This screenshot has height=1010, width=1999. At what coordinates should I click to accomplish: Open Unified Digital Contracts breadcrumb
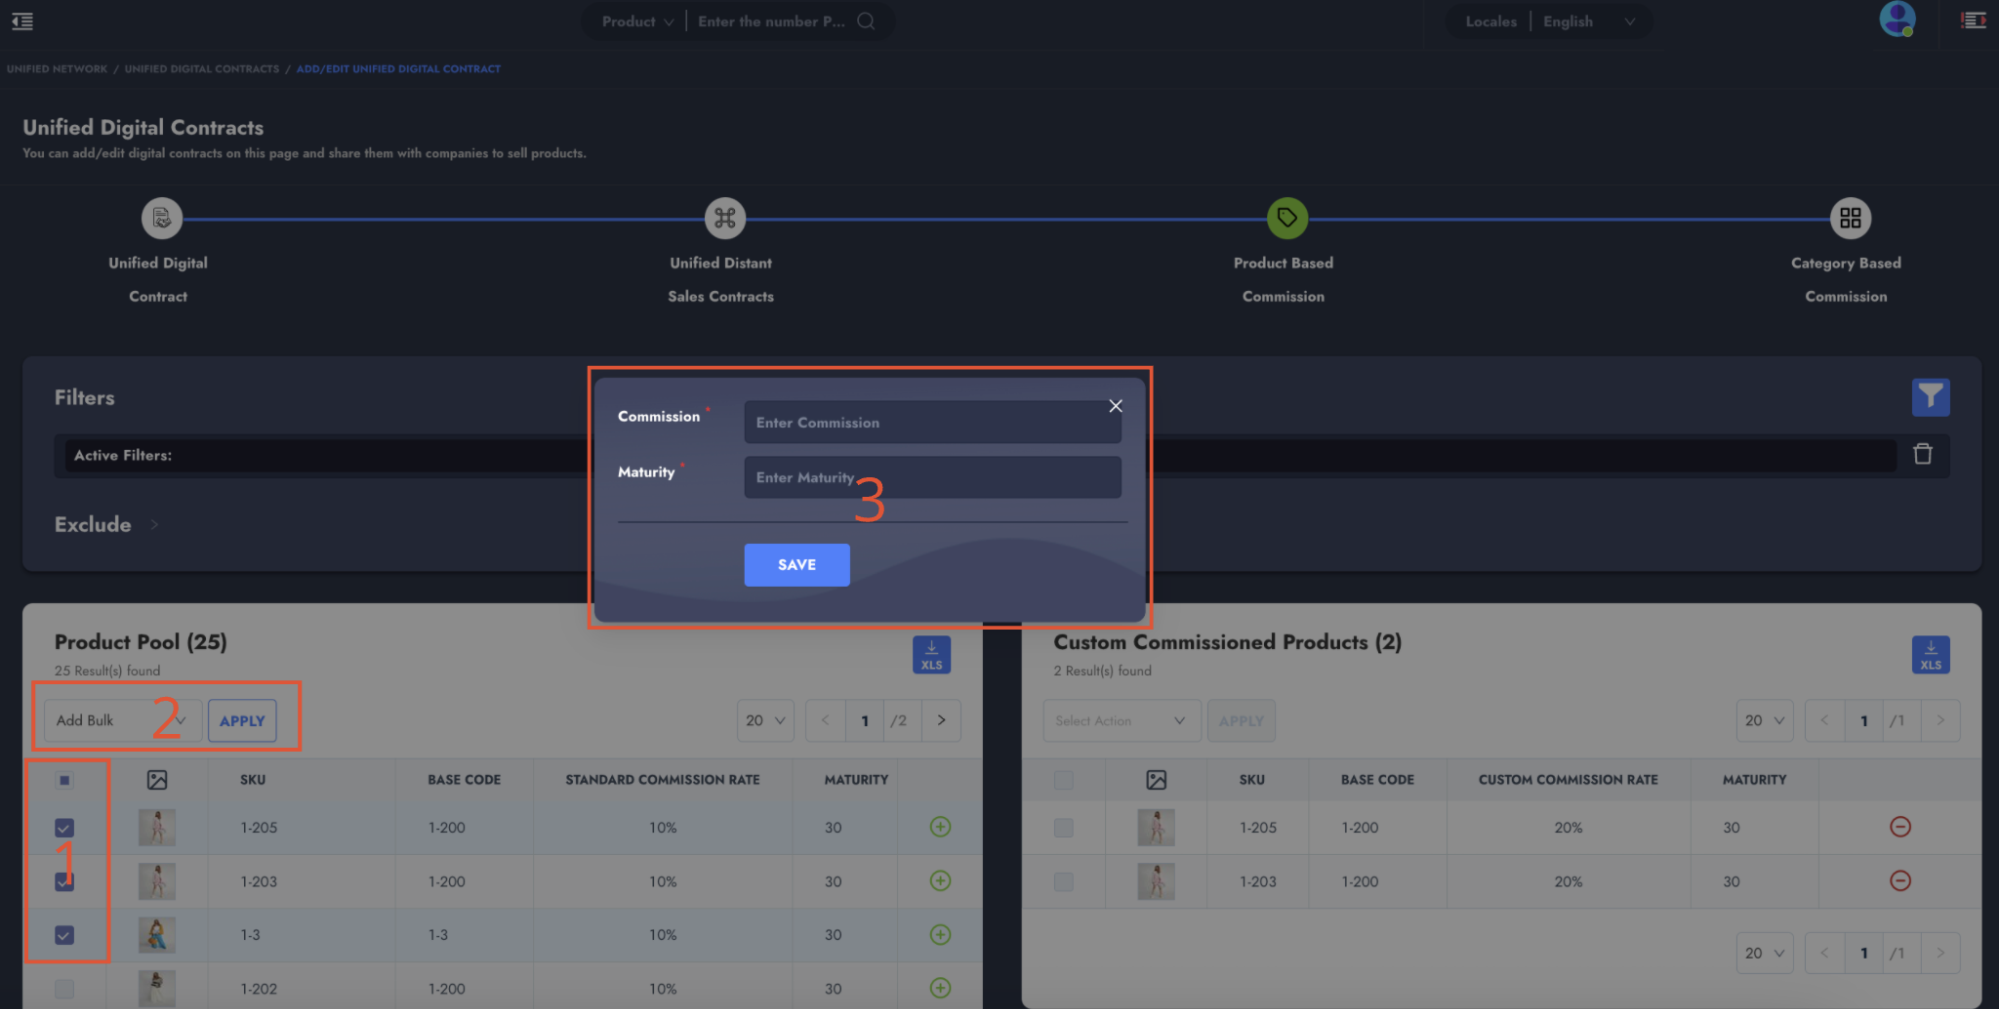[x=201, y=69]
